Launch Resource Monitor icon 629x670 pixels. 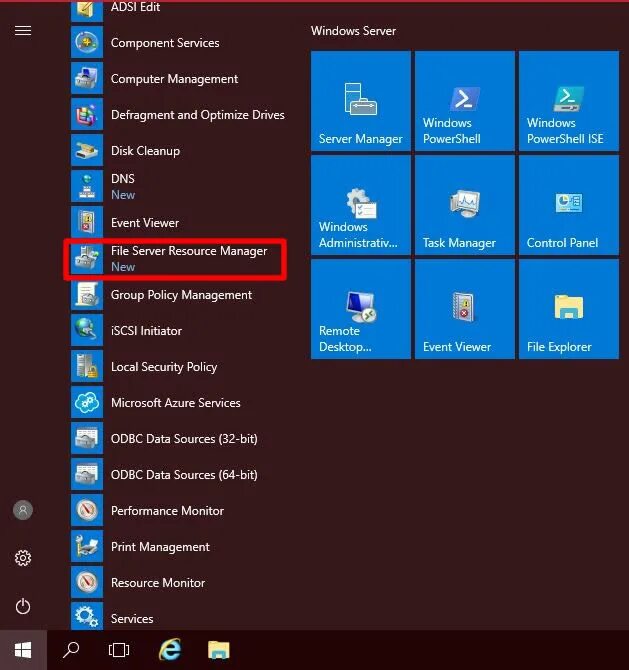(x=87, y=582)
